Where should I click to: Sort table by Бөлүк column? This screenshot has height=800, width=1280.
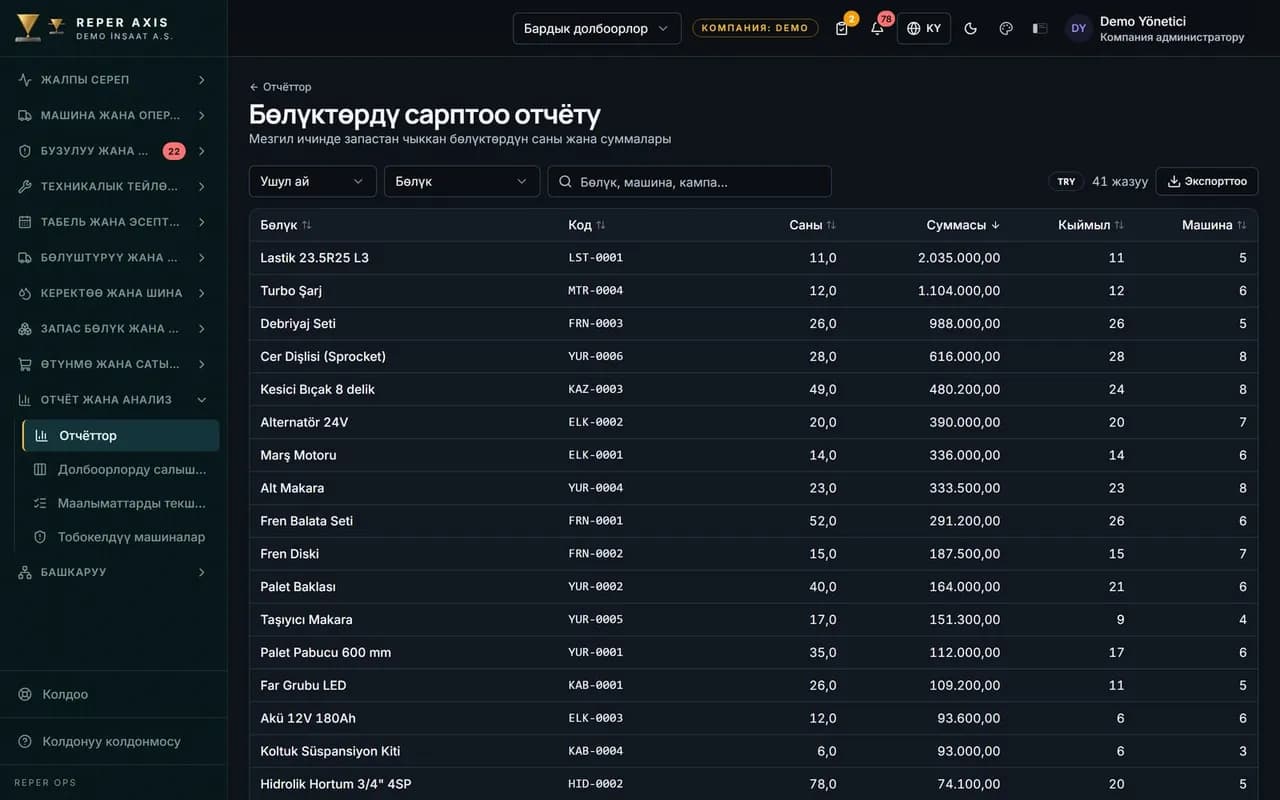[286, 225]
